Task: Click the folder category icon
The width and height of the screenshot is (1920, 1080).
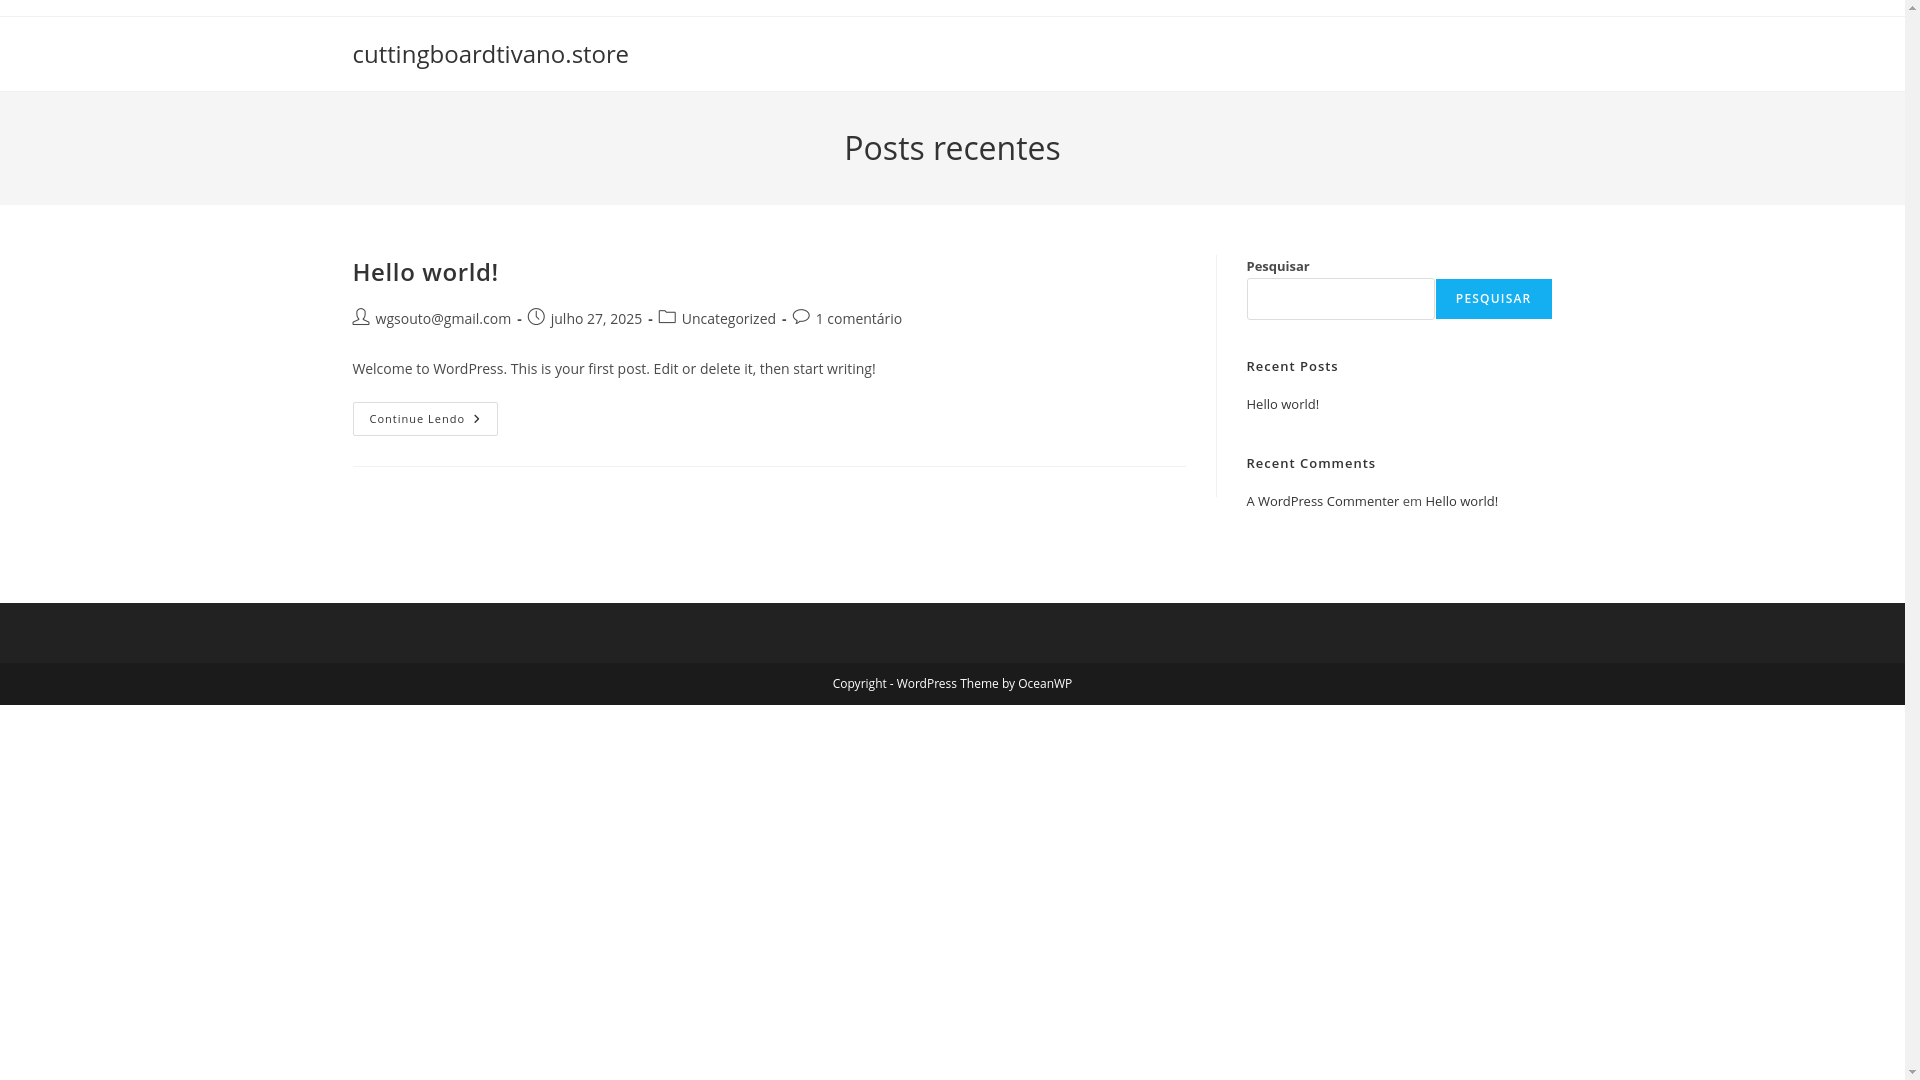Action: point(667,317)
